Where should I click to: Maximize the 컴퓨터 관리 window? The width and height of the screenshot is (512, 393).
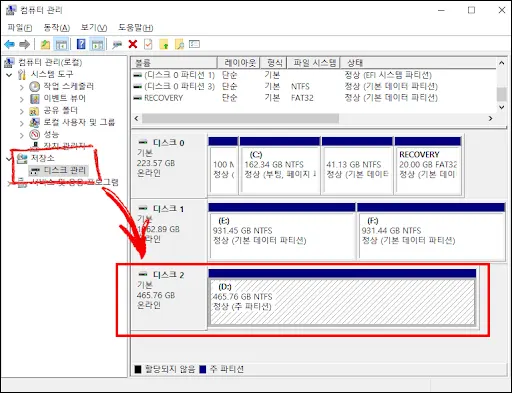click(x=471, y=10)
